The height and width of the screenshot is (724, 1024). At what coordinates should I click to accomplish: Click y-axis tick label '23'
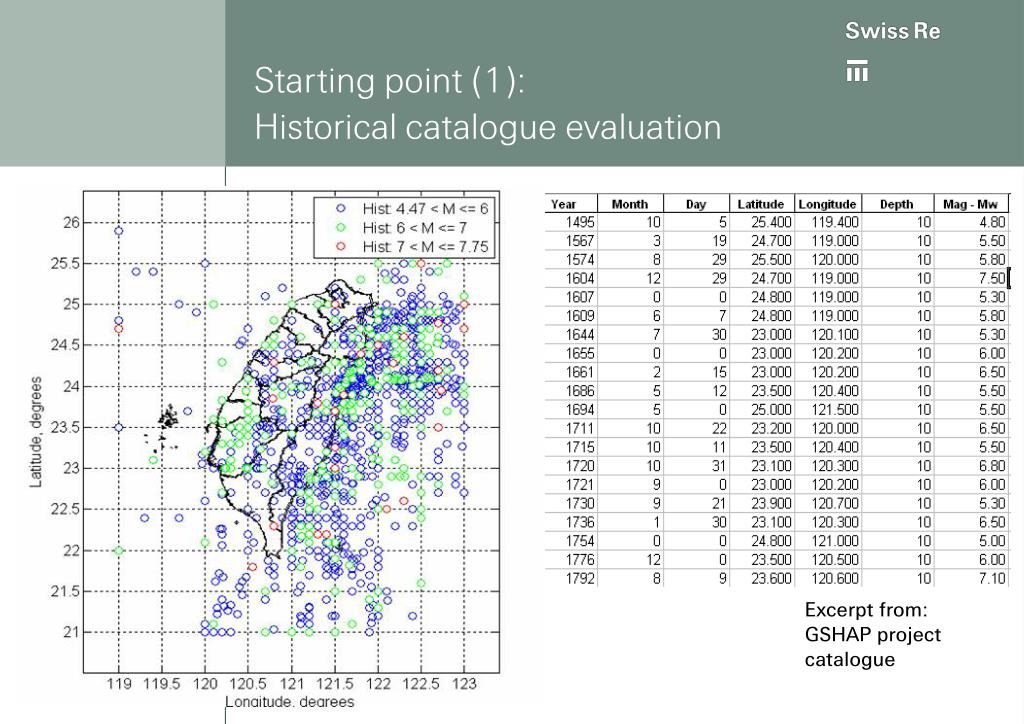click(71, 468)
